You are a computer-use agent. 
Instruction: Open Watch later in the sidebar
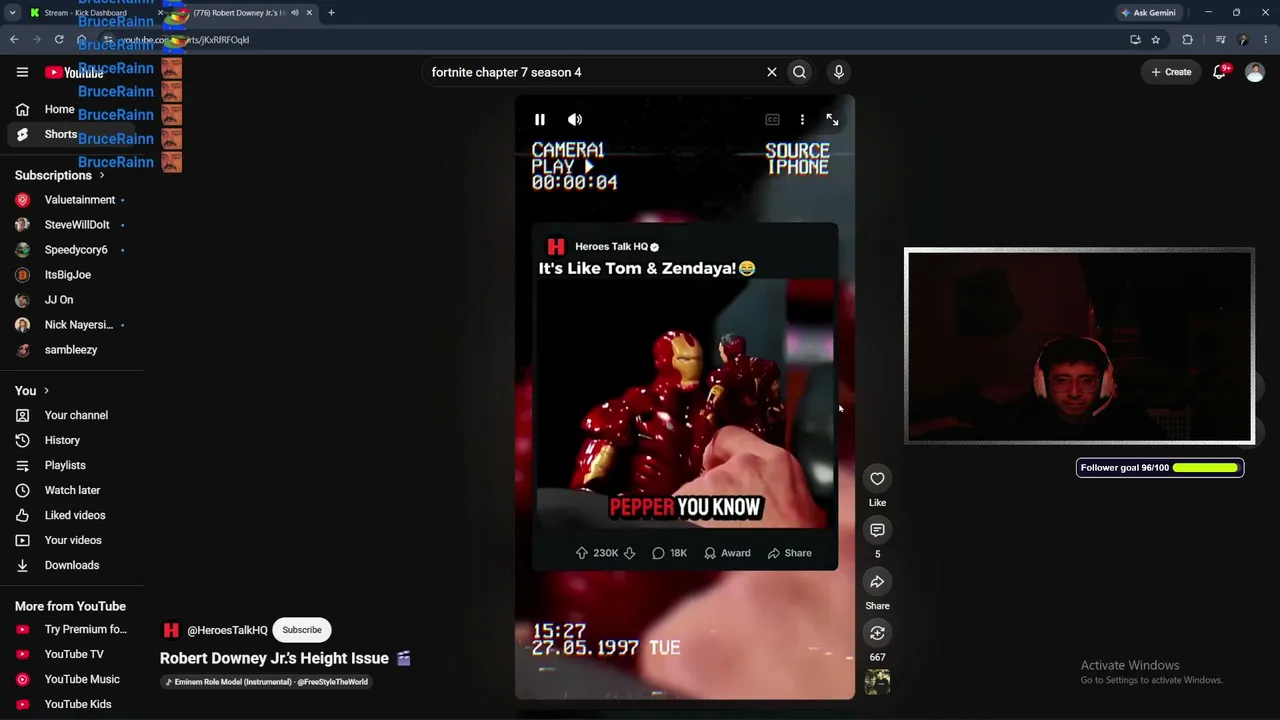(x=72, y=490)
